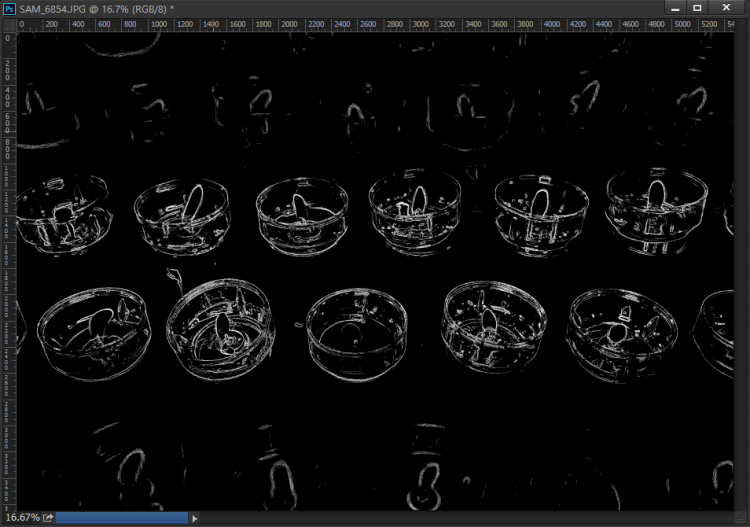Click the share/export icon beside zoom percentage
The image size is (750, 527).
[48, 517]
